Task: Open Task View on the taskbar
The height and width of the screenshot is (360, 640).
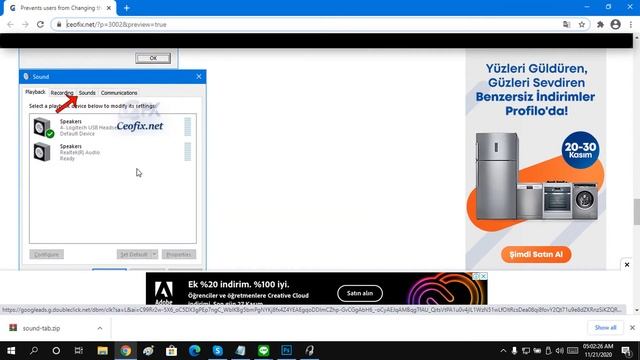Action: click(x=79, y=351)
